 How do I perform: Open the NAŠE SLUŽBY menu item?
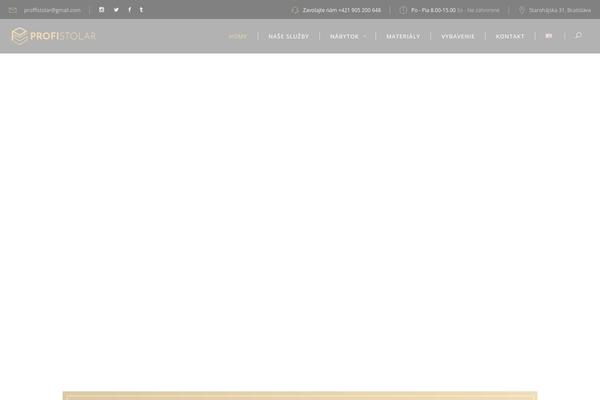(289, 36)
